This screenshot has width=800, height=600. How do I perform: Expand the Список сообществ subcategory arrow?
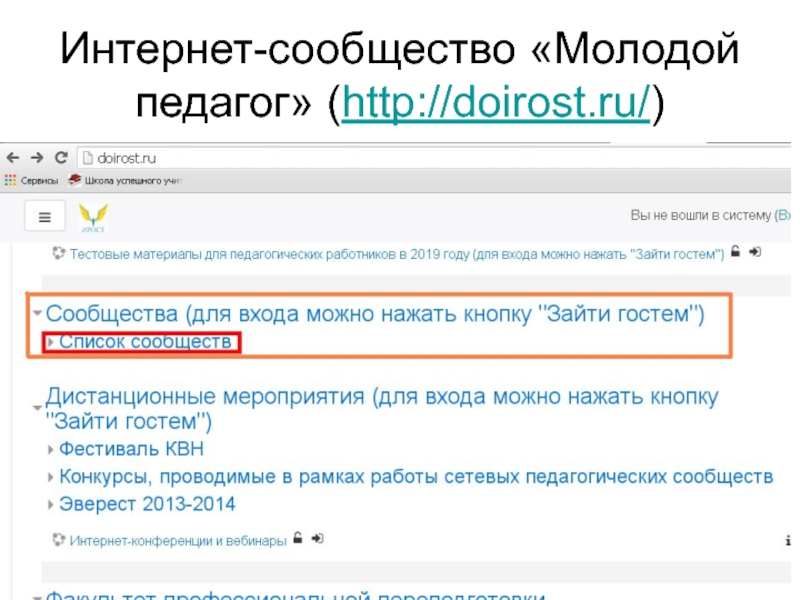[52, 343]
